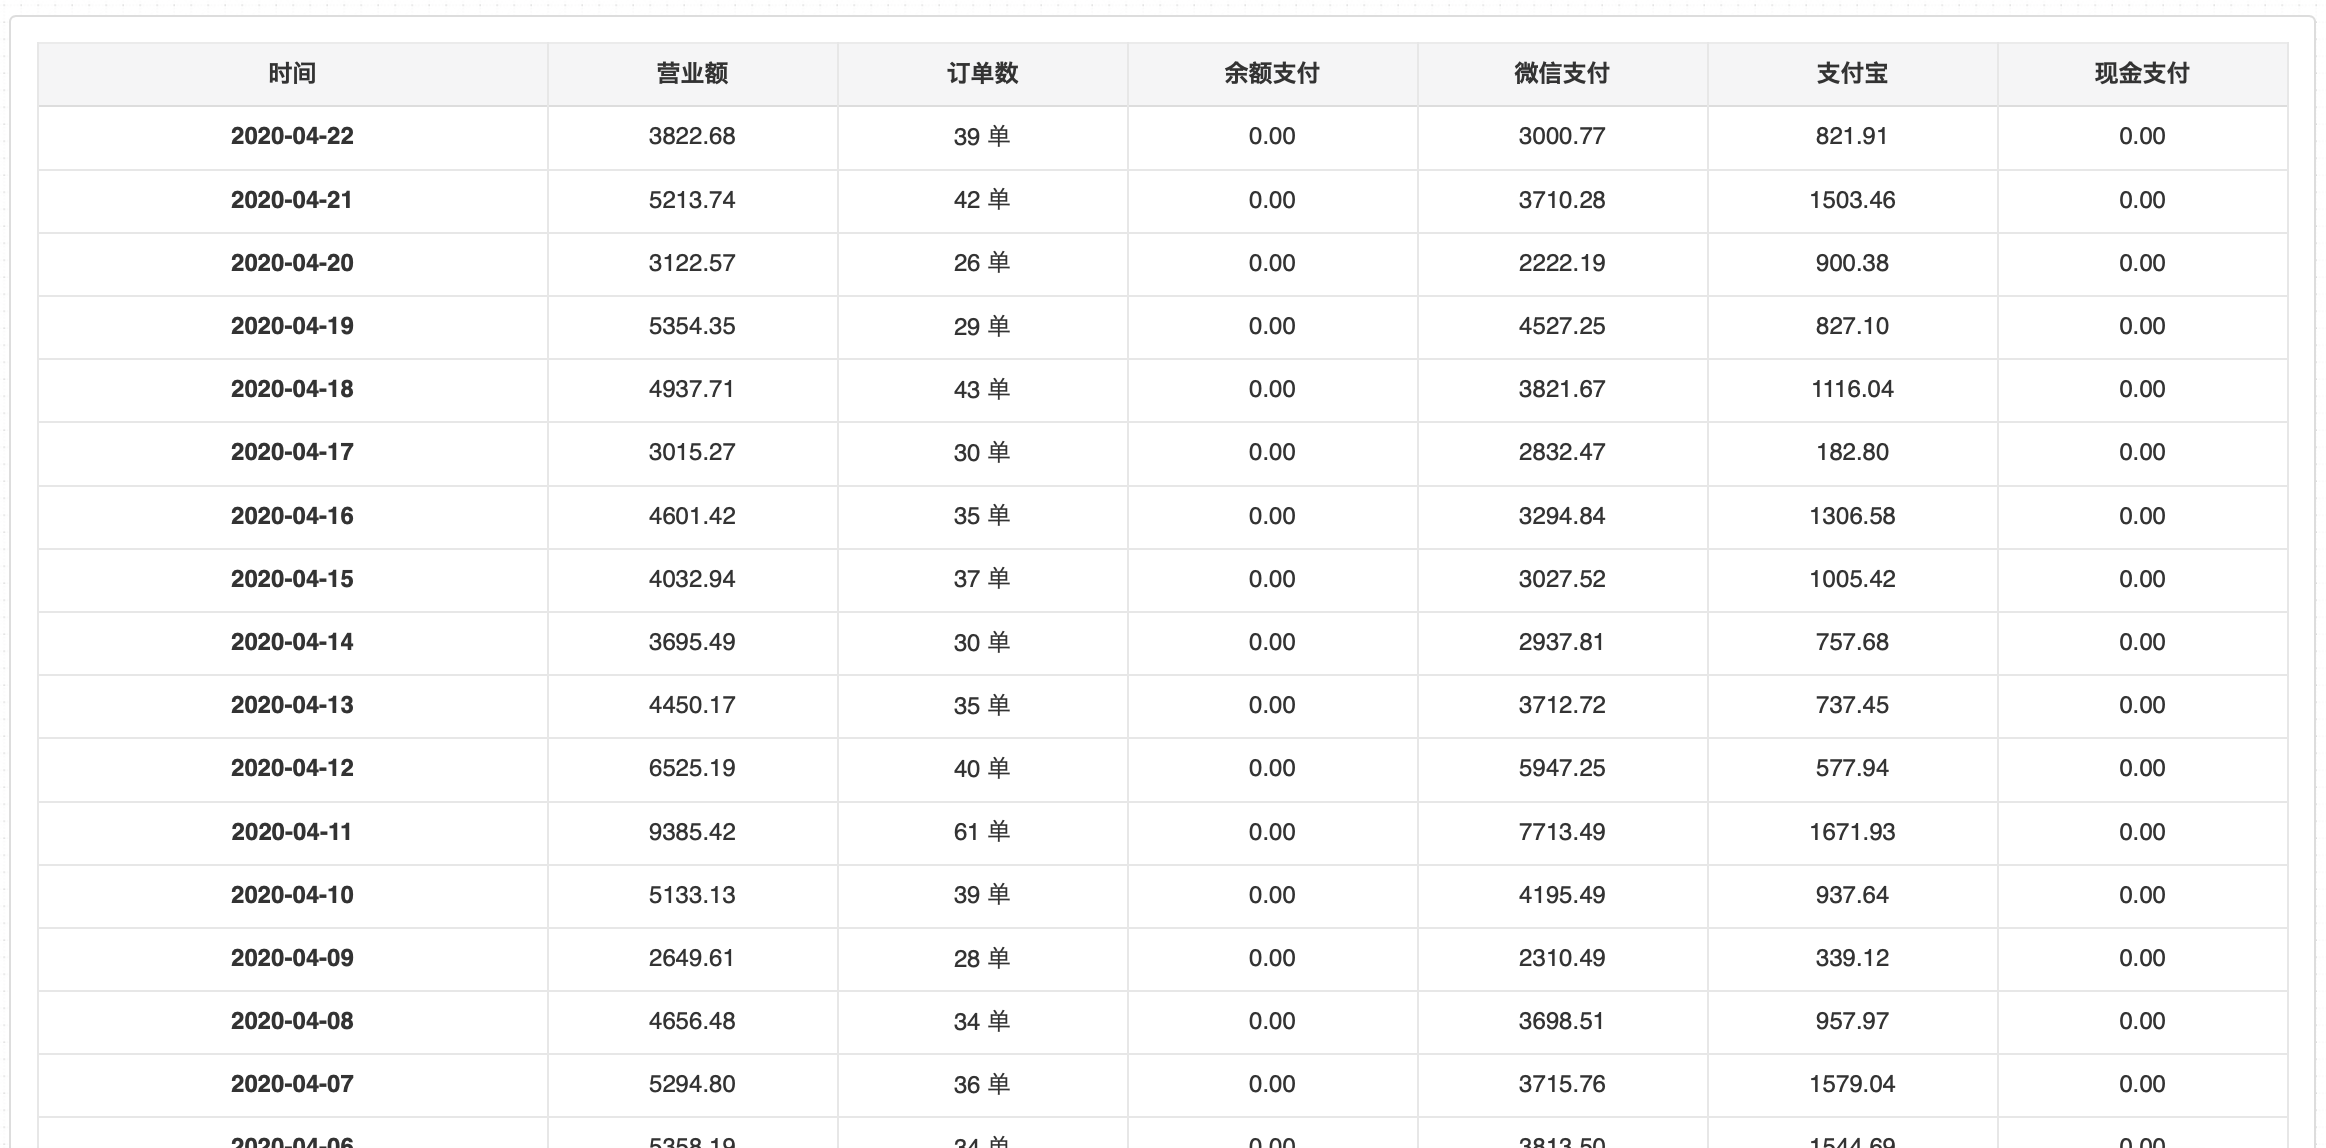
Task: Select the 2020-04-22 date cell
Action: point(292,137)
